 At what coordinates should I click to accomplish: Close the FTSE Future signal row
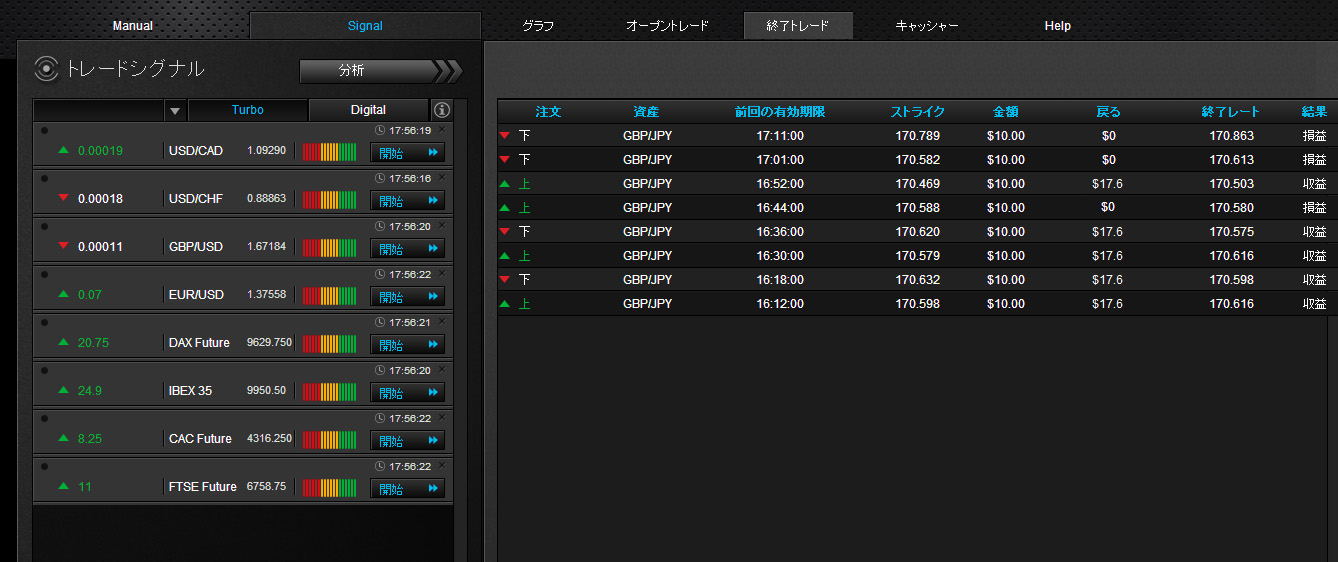(x=442, y=466)
